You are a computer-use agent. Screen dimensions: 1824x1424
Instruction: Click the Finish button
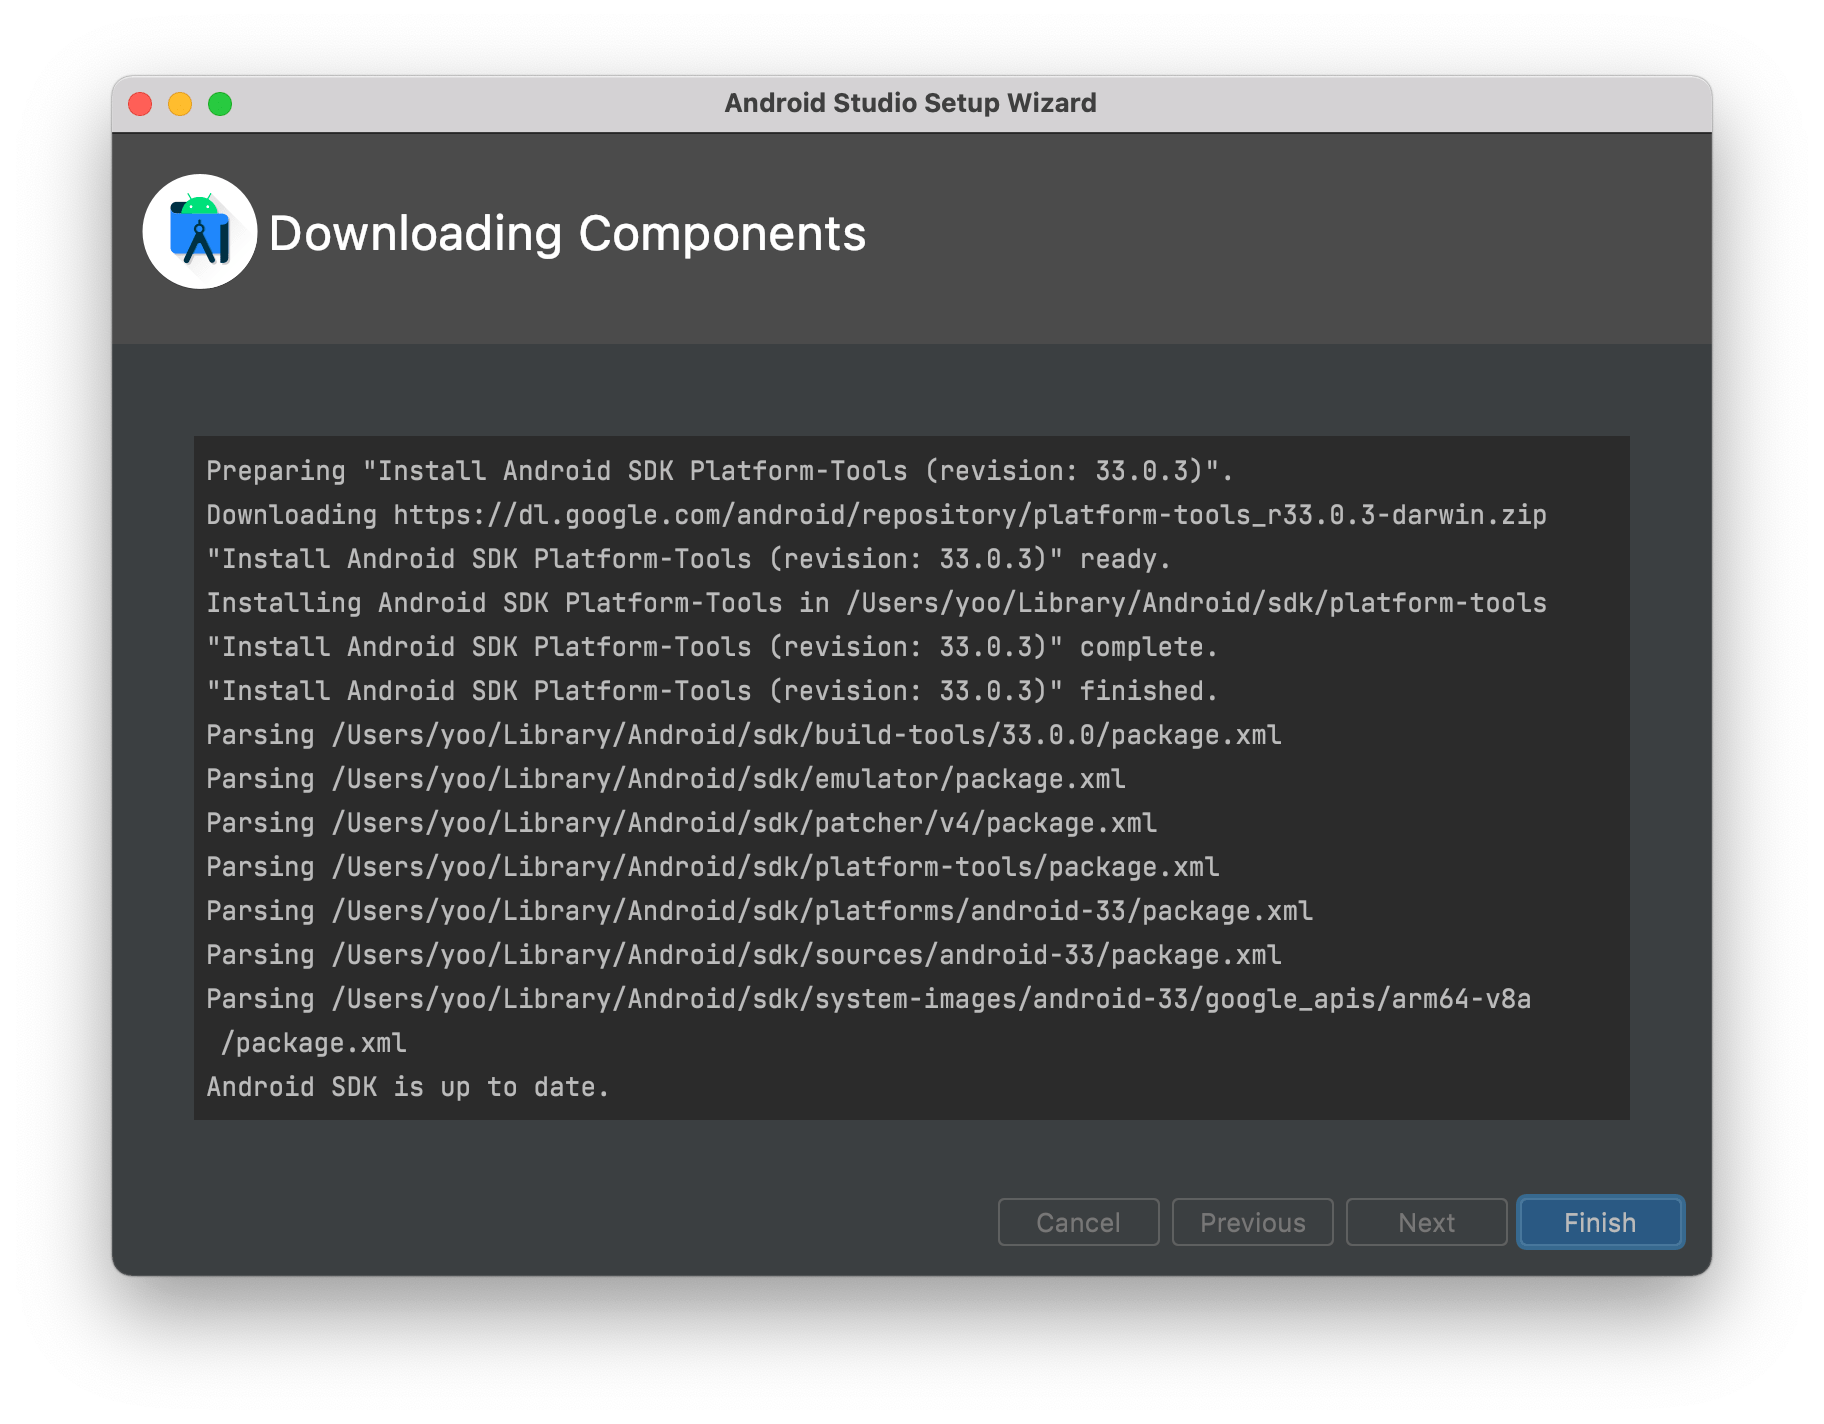click(1600, 1222)
